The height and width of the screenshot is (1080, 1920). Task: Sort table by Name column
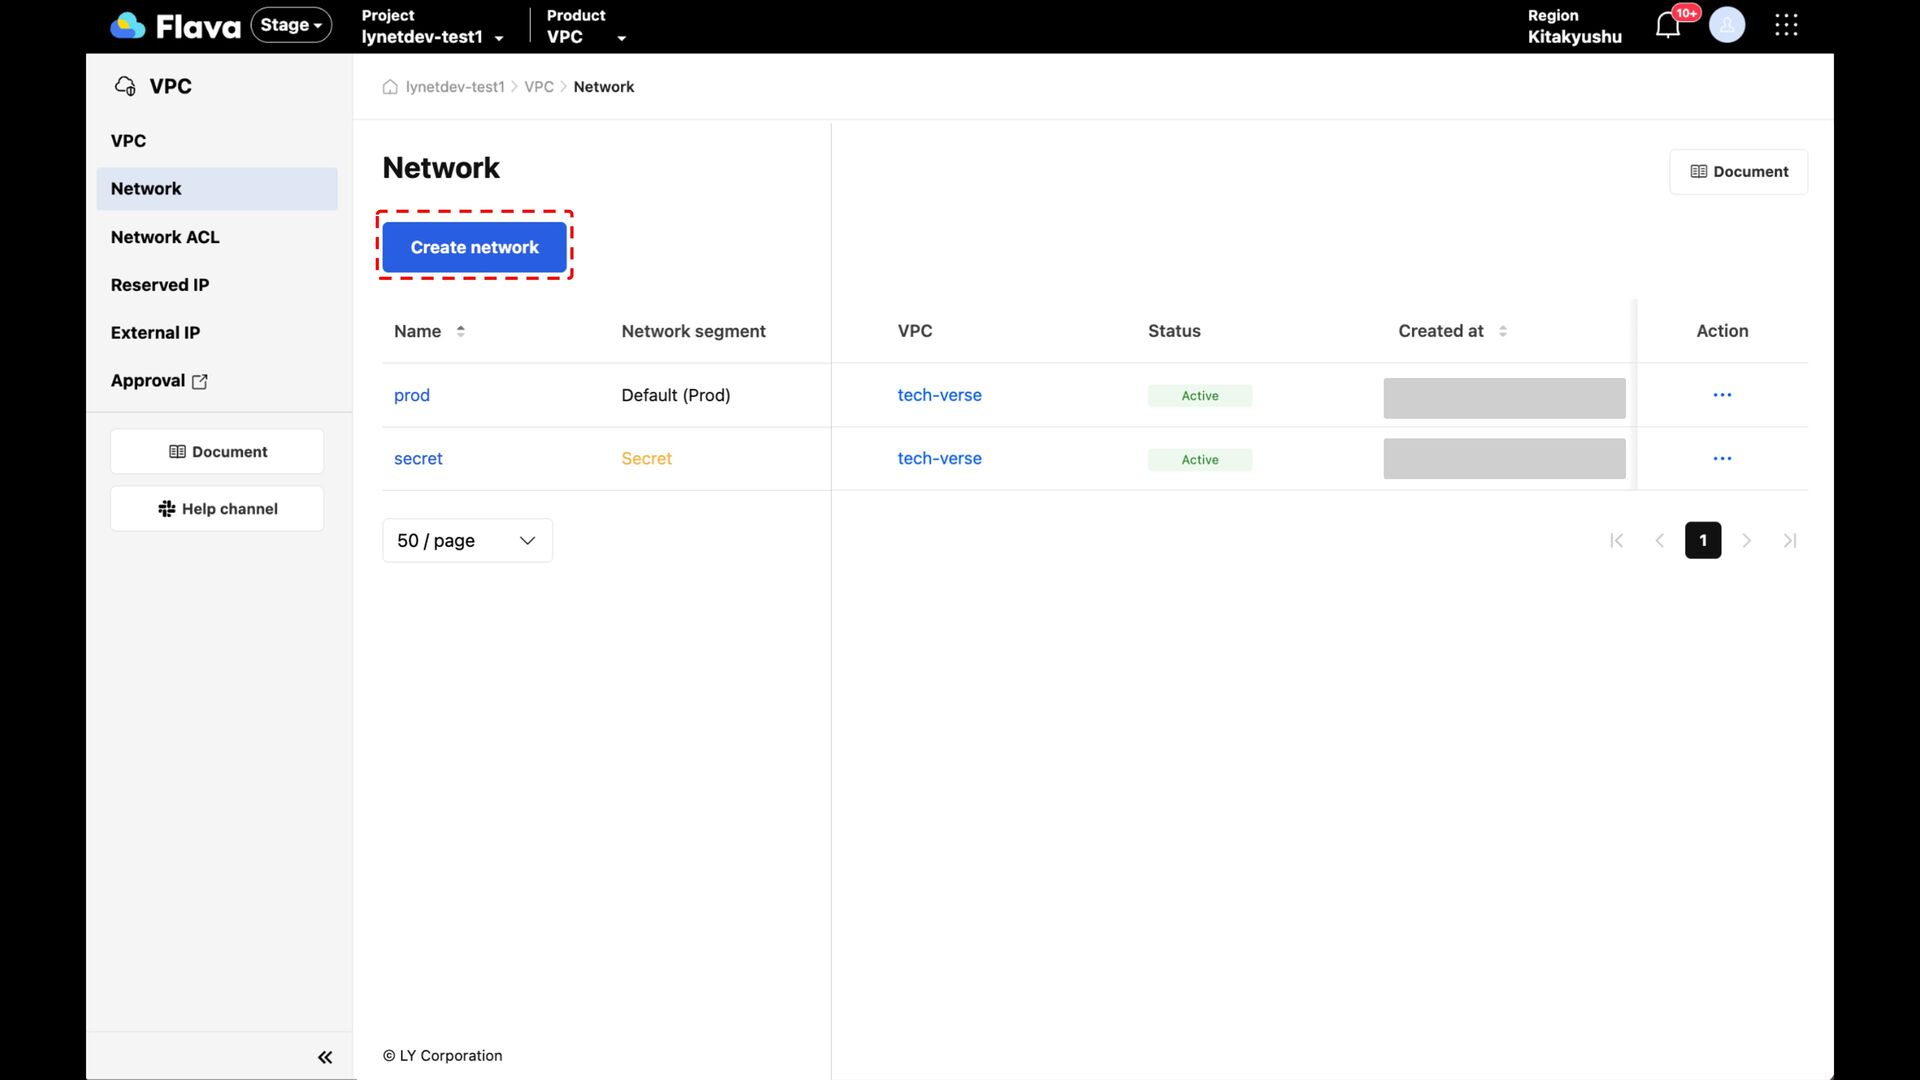[x=460, y=331]
